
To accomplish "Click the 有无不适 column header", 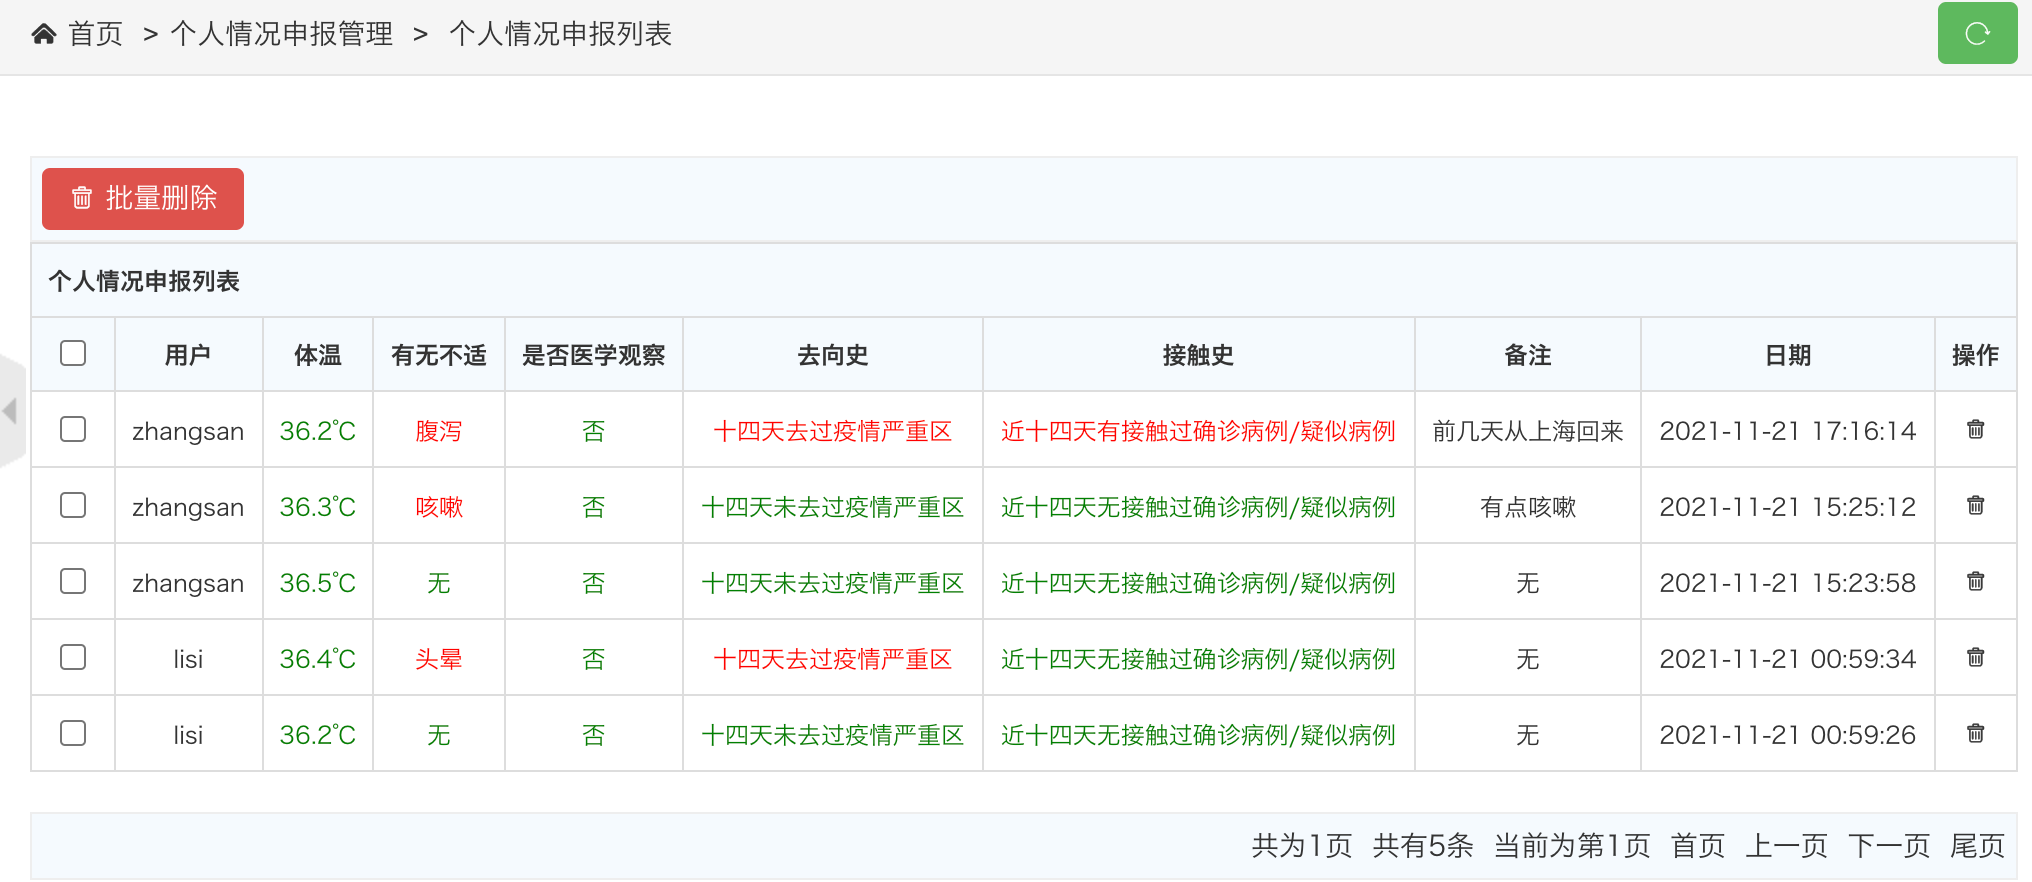I will pyautogui.click(x=439, y=355).
